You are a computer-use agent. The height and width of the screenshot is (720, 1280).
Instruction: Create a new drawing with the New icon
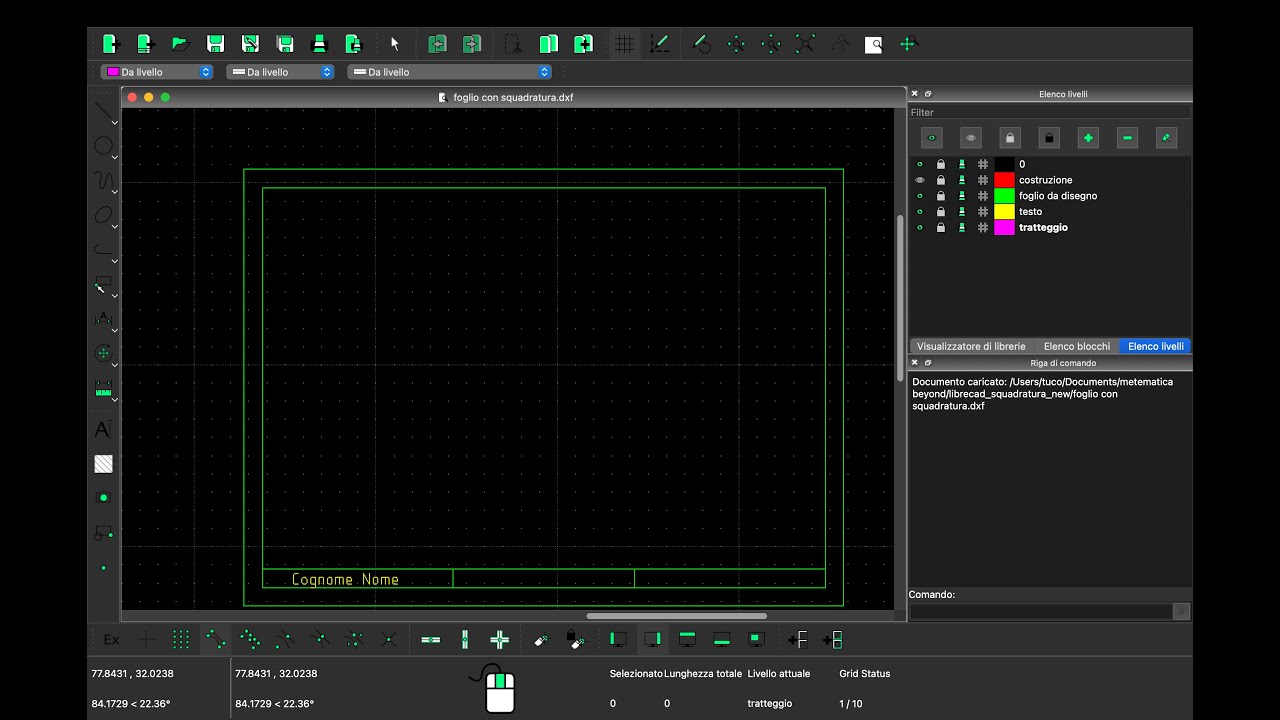coord(110,44)
